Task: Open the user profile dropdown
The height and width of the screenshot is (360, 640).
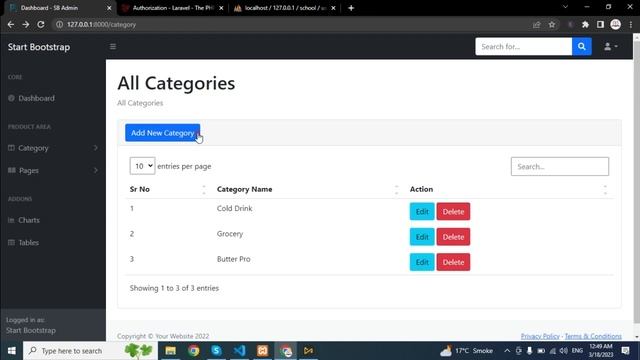Action: 611,47
